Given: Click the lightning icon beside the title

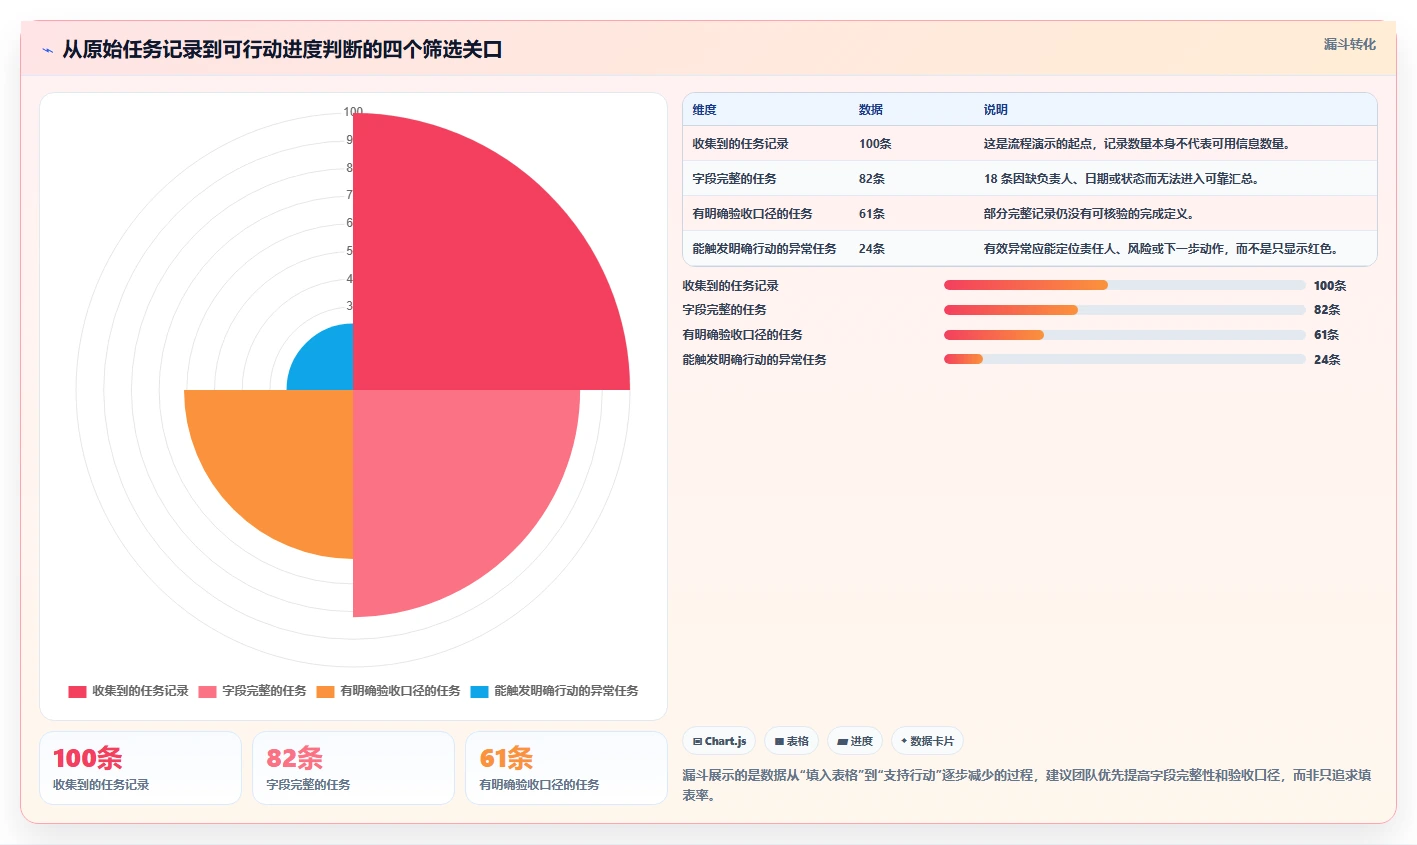Looking at the screenshot, I should point(47,49).
